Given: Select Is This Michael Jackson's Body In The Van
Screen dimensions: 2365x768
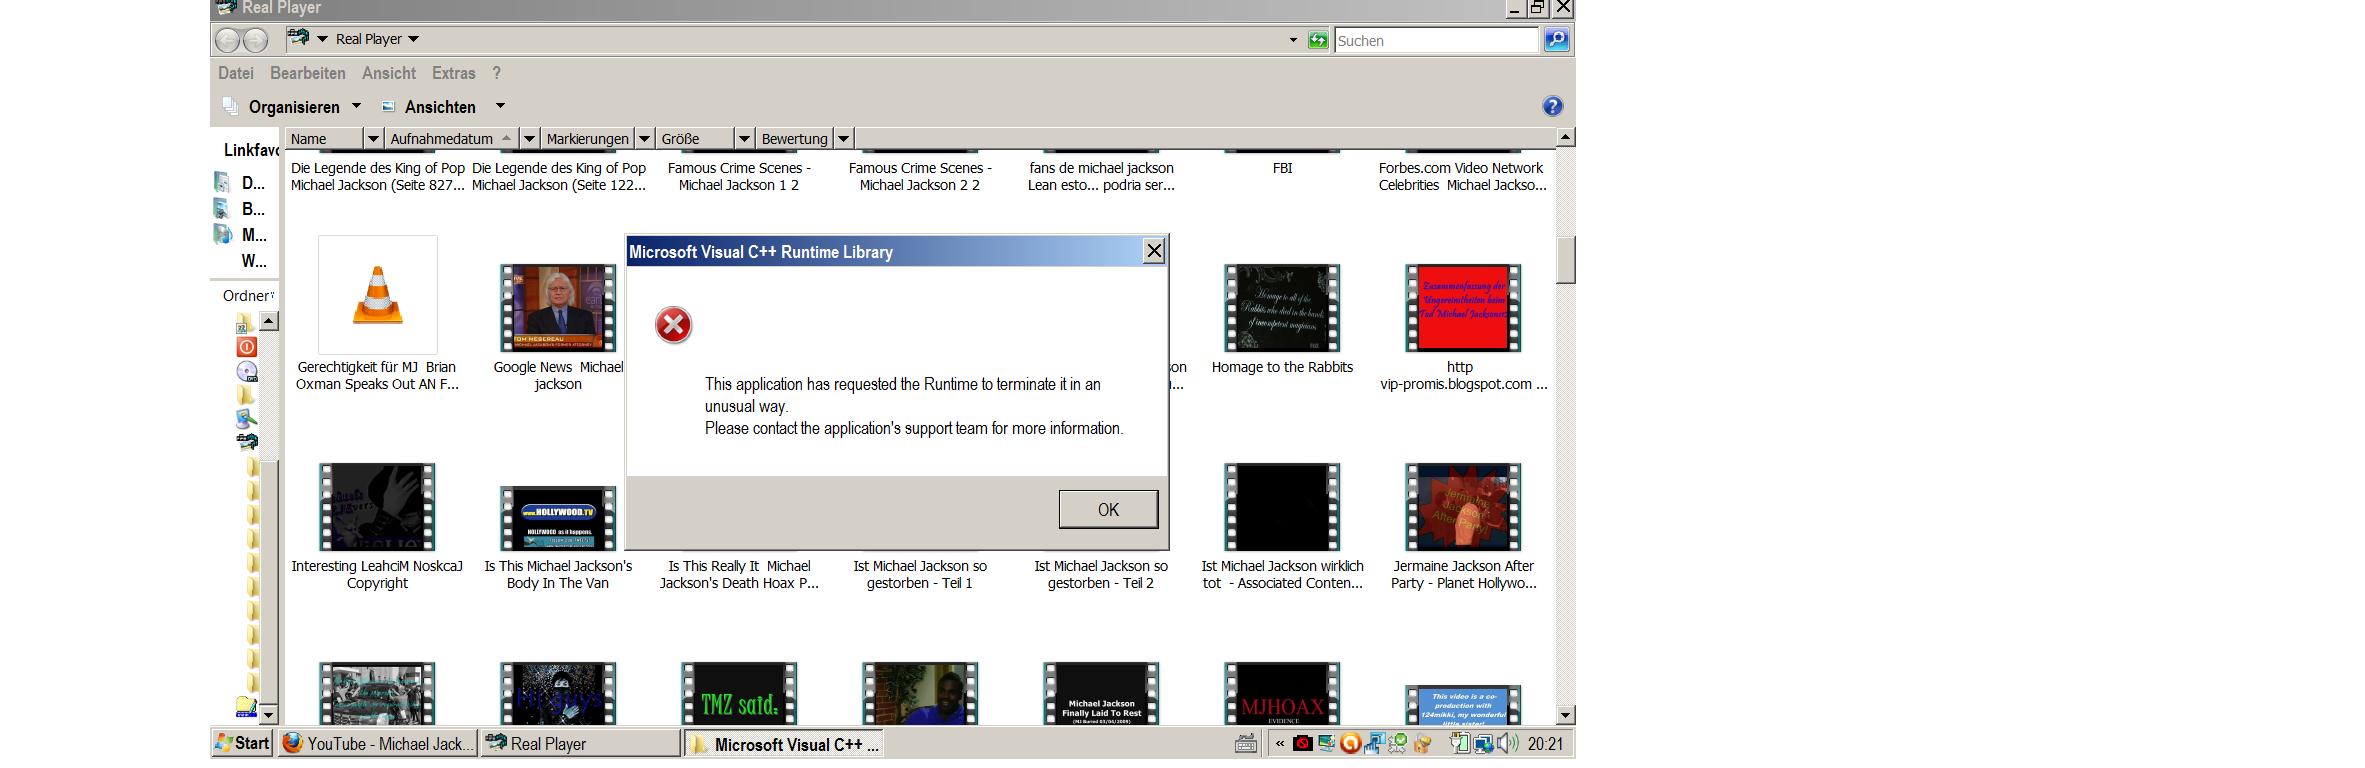Looking at the screenshot, I should (558, 518).
